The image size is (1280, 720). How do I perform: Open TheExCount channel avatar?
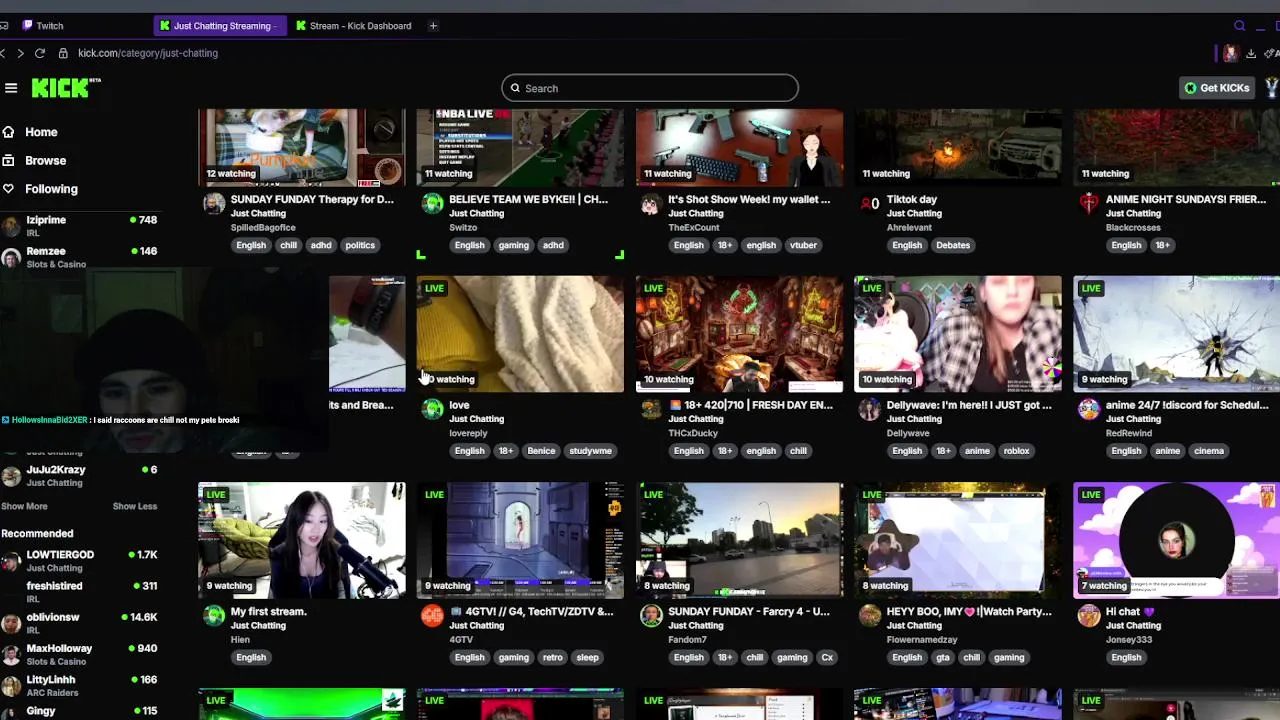click(x=651, y=205)
